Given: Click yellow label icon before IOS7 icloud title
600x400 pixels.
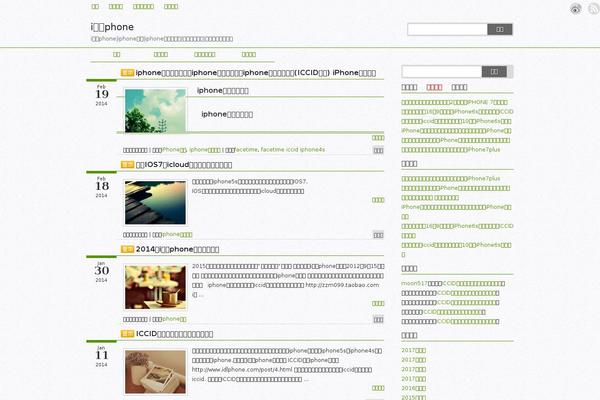Looking at the screenshot, I should click(x=127, y=165).
